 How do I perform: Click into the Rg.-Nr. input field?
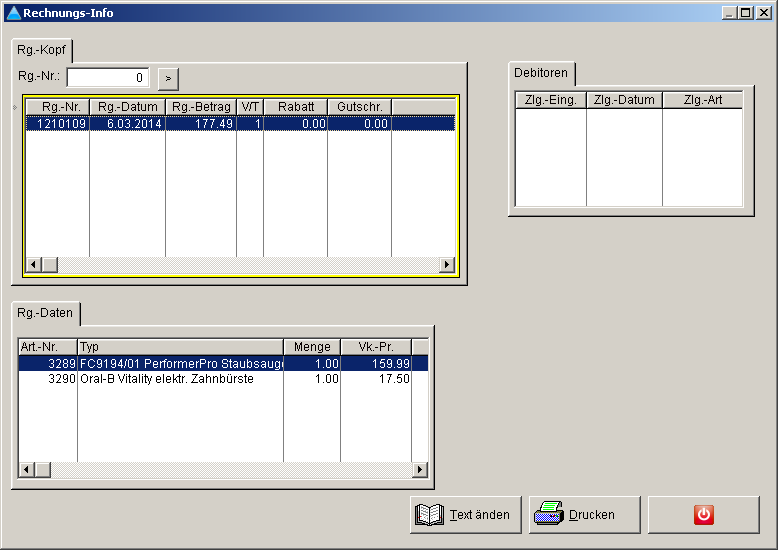pos(108,77)
